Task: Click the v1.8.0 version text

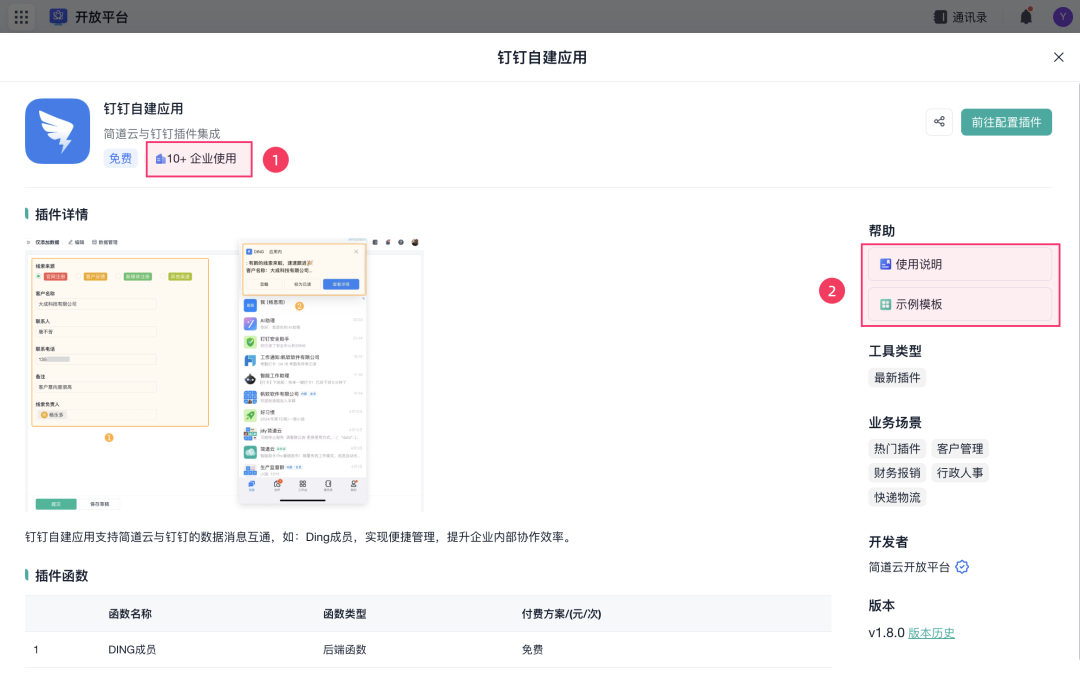Action: (x=886, y=633)
